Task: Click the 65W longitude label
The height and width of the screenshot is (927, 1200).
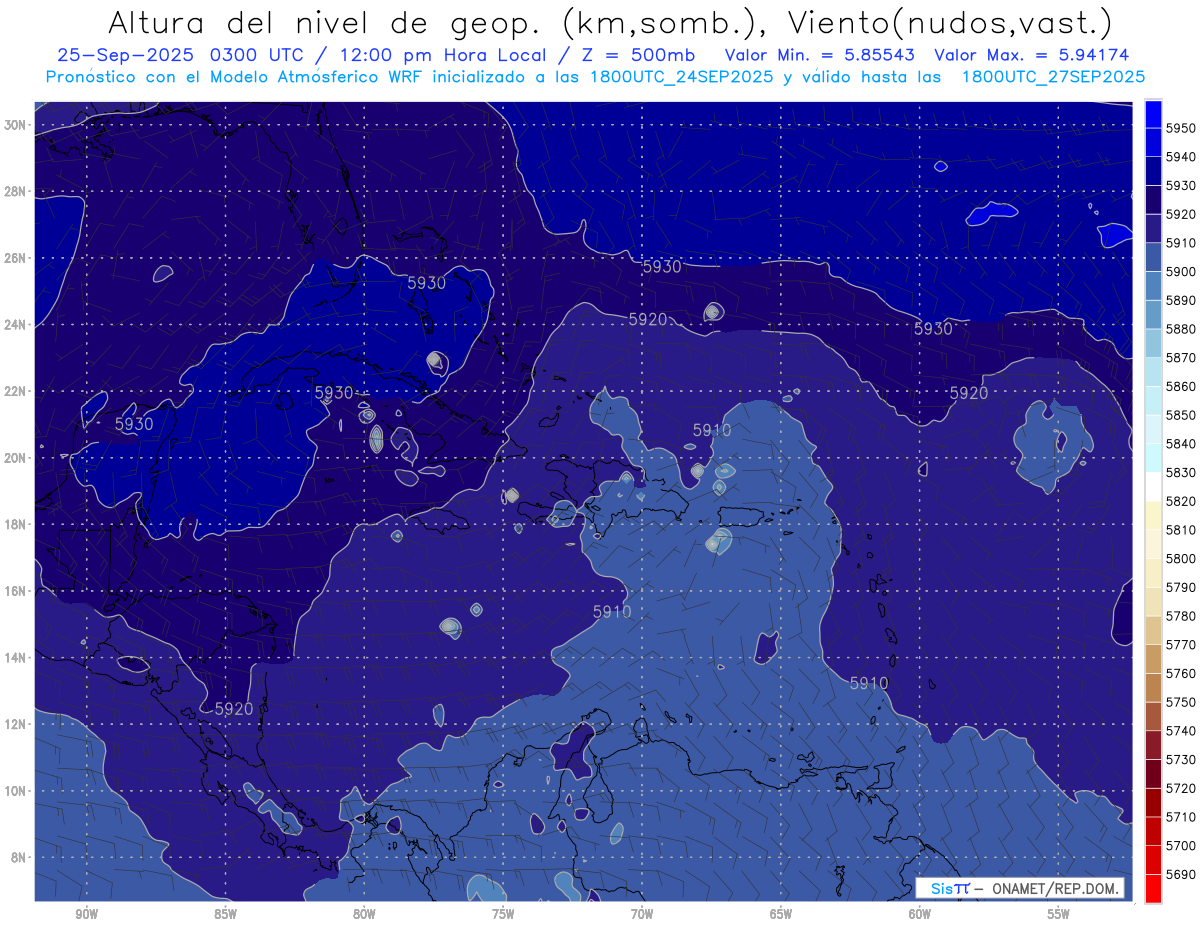Action: (781, 914)
